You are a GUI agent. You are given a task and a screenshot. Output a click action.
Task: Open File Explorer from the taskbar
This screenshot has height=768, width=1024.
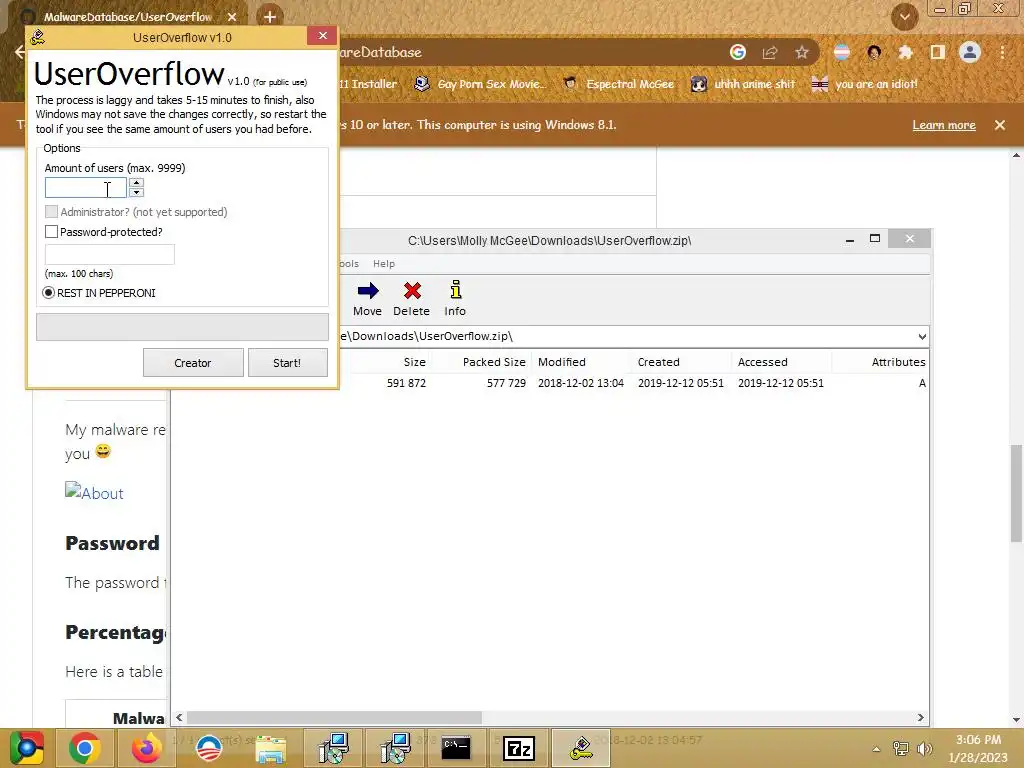pos(271,748)
